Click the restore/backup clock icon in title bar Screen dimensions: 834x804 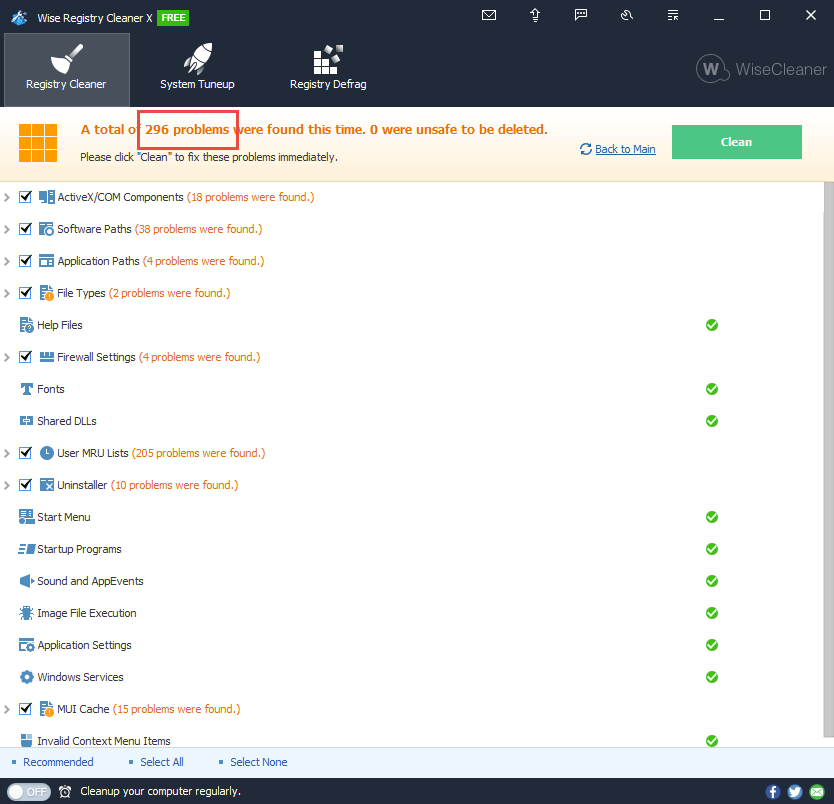coord(627,15)
